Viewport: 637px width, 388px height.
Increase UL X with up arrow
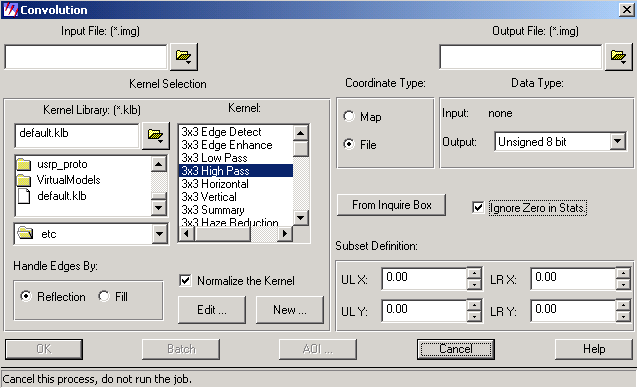coord(474,273)
